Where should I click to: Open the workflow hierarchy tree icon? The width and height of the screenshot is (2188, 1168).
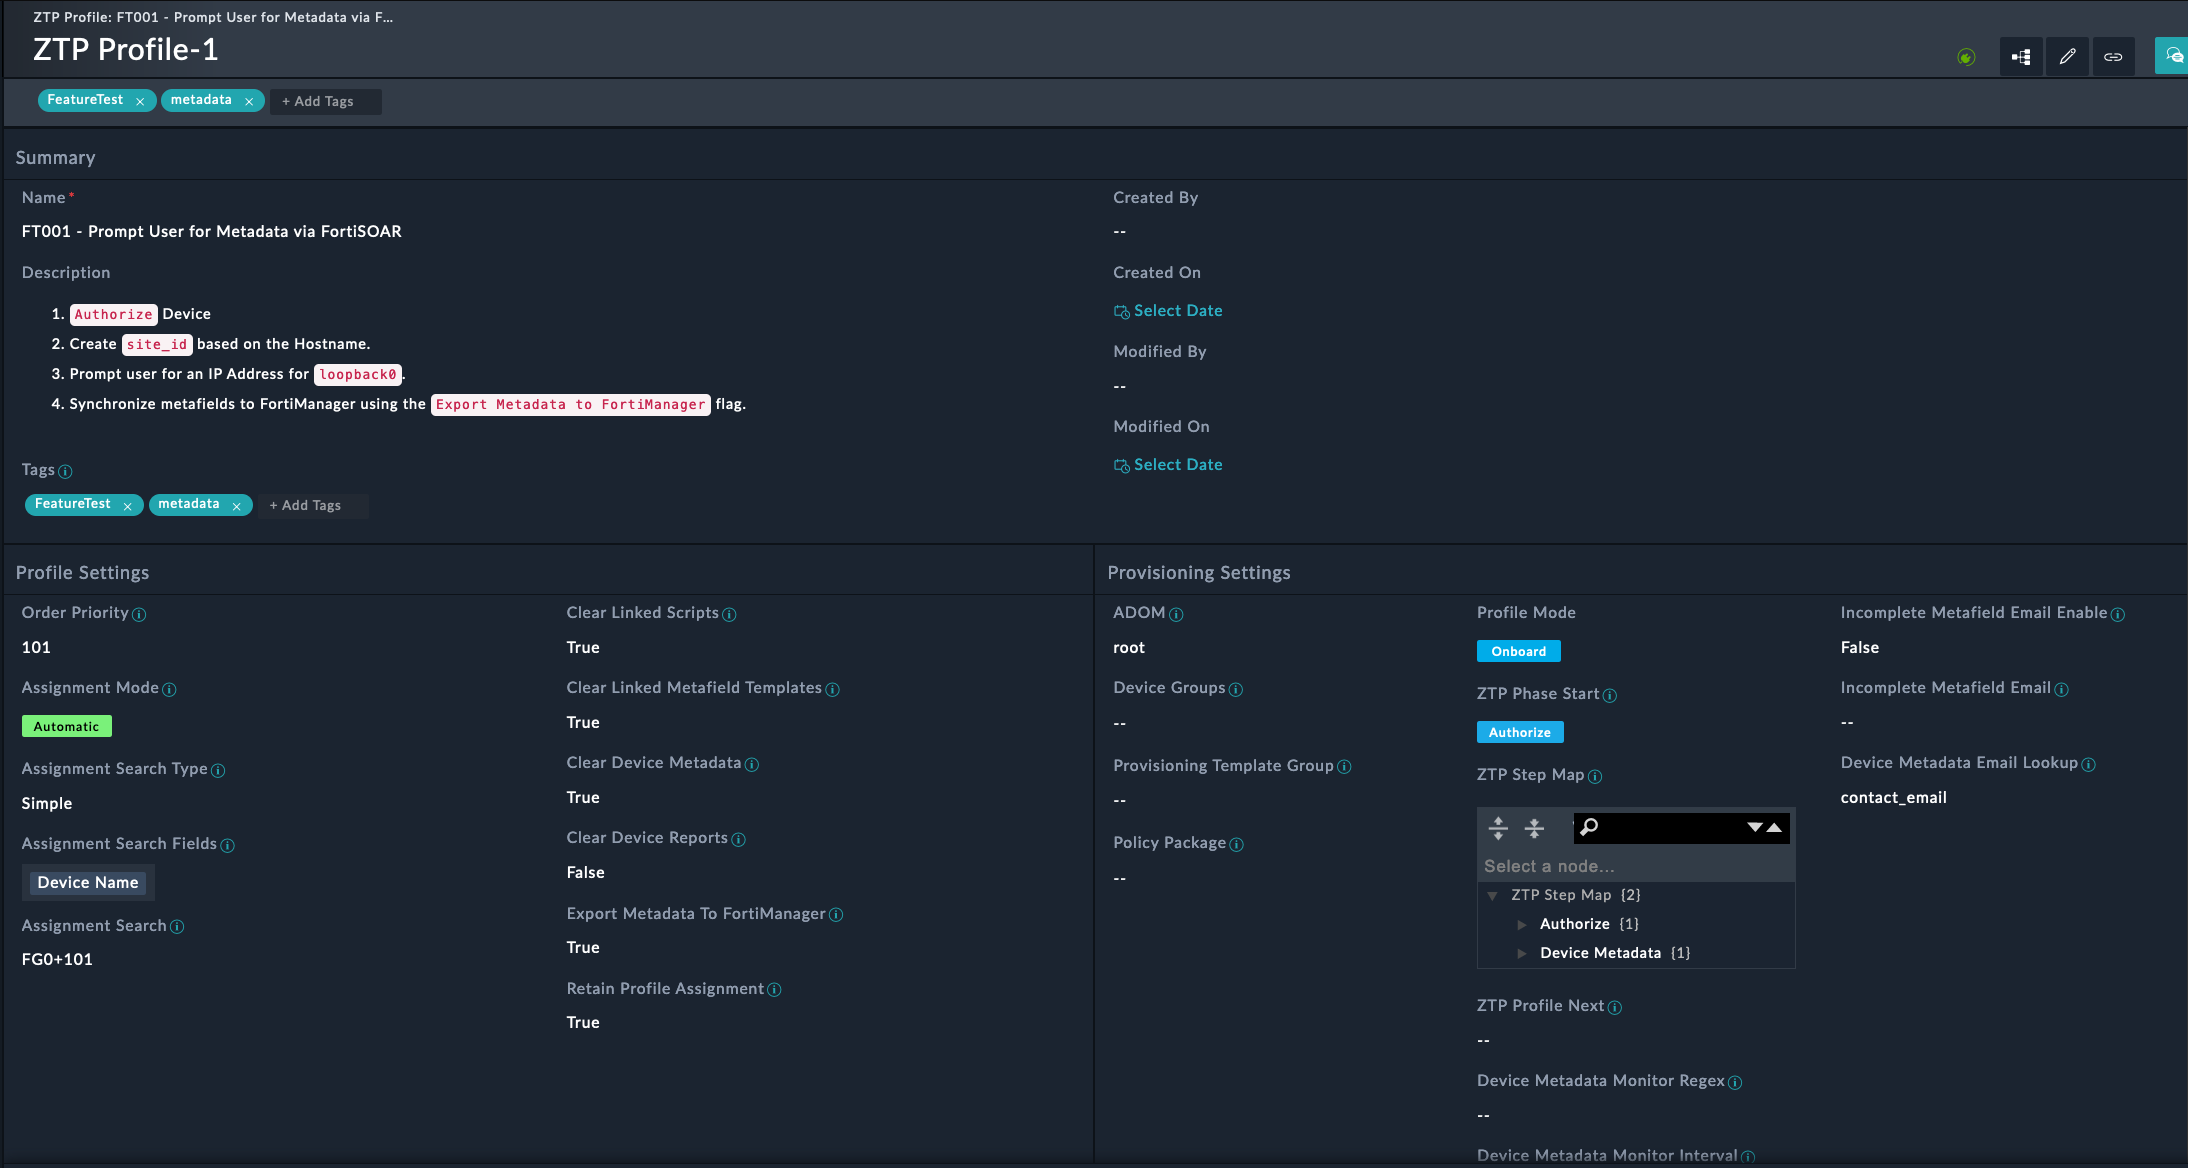2021,57
